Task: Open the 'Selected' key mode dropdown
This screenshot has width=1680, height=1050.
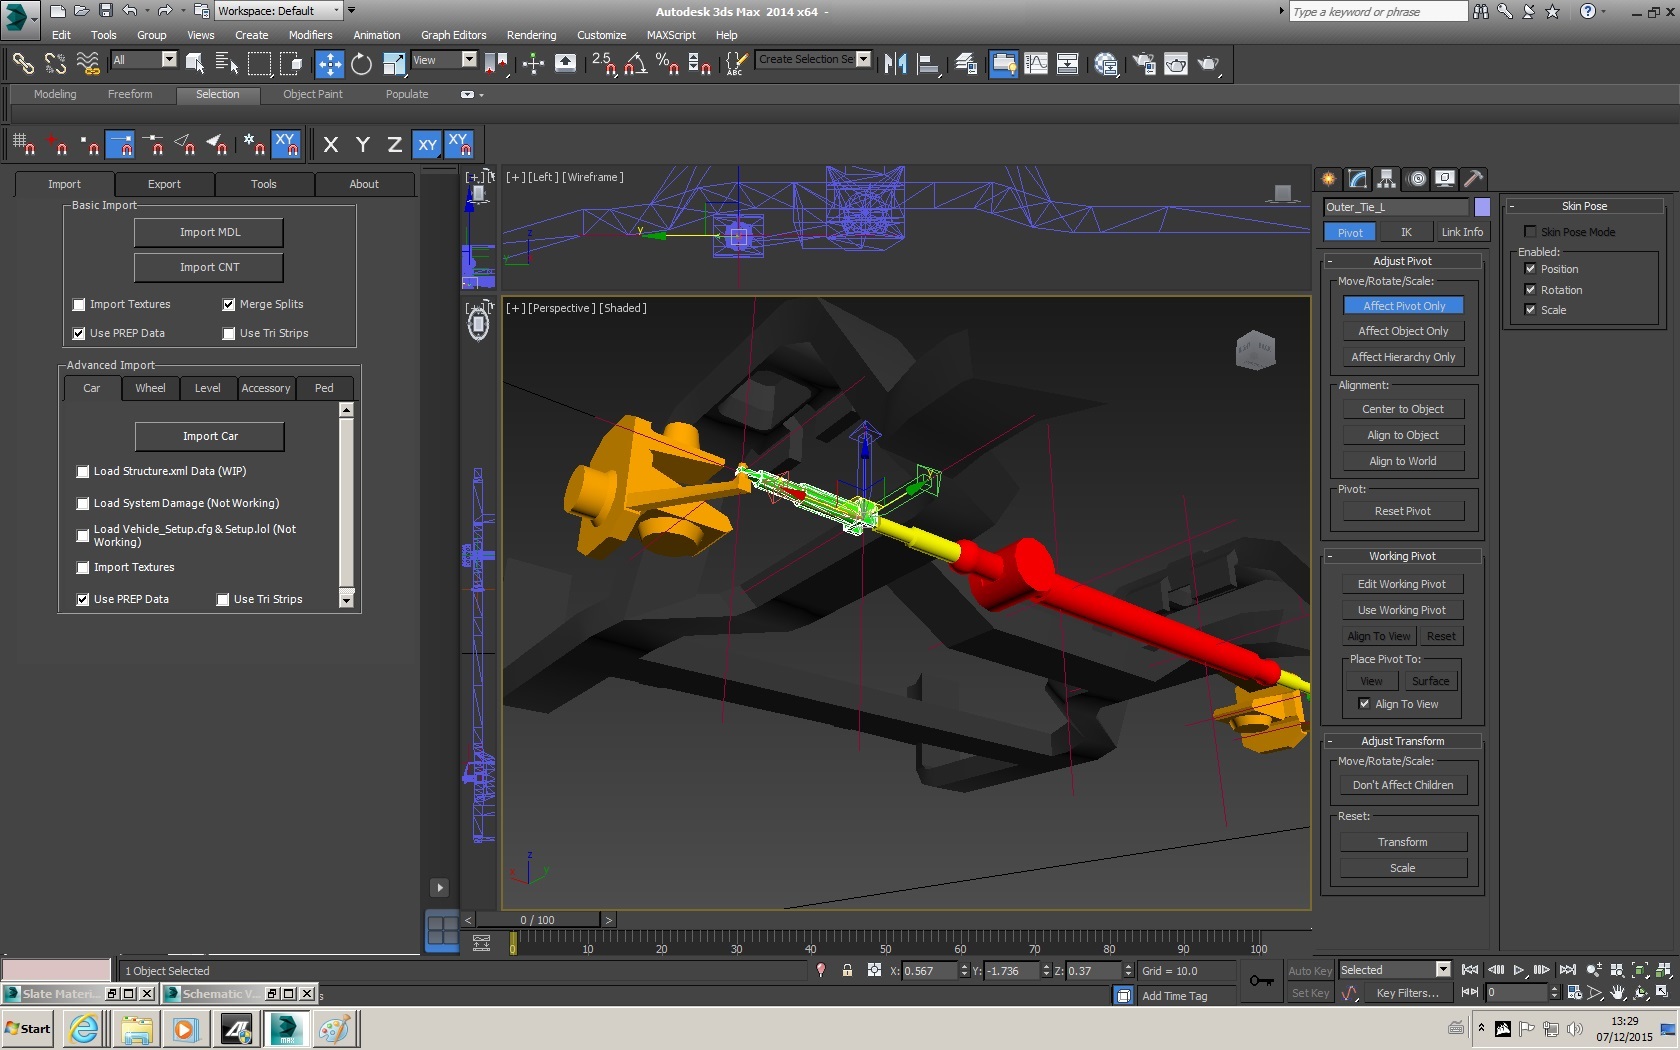Action: 1442,970
